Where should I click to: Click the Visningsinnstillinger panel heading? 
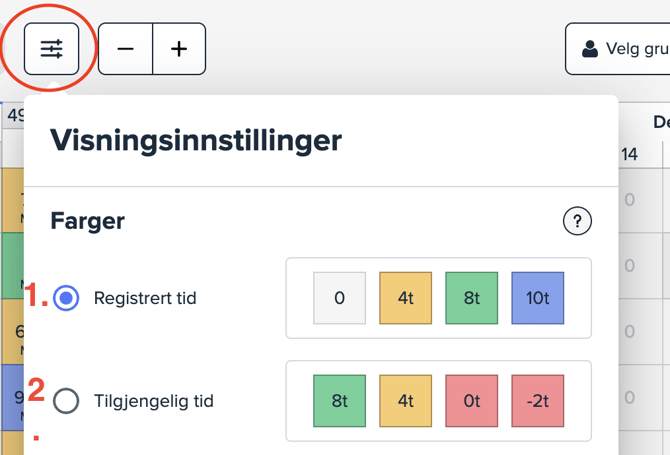(196, 140)
